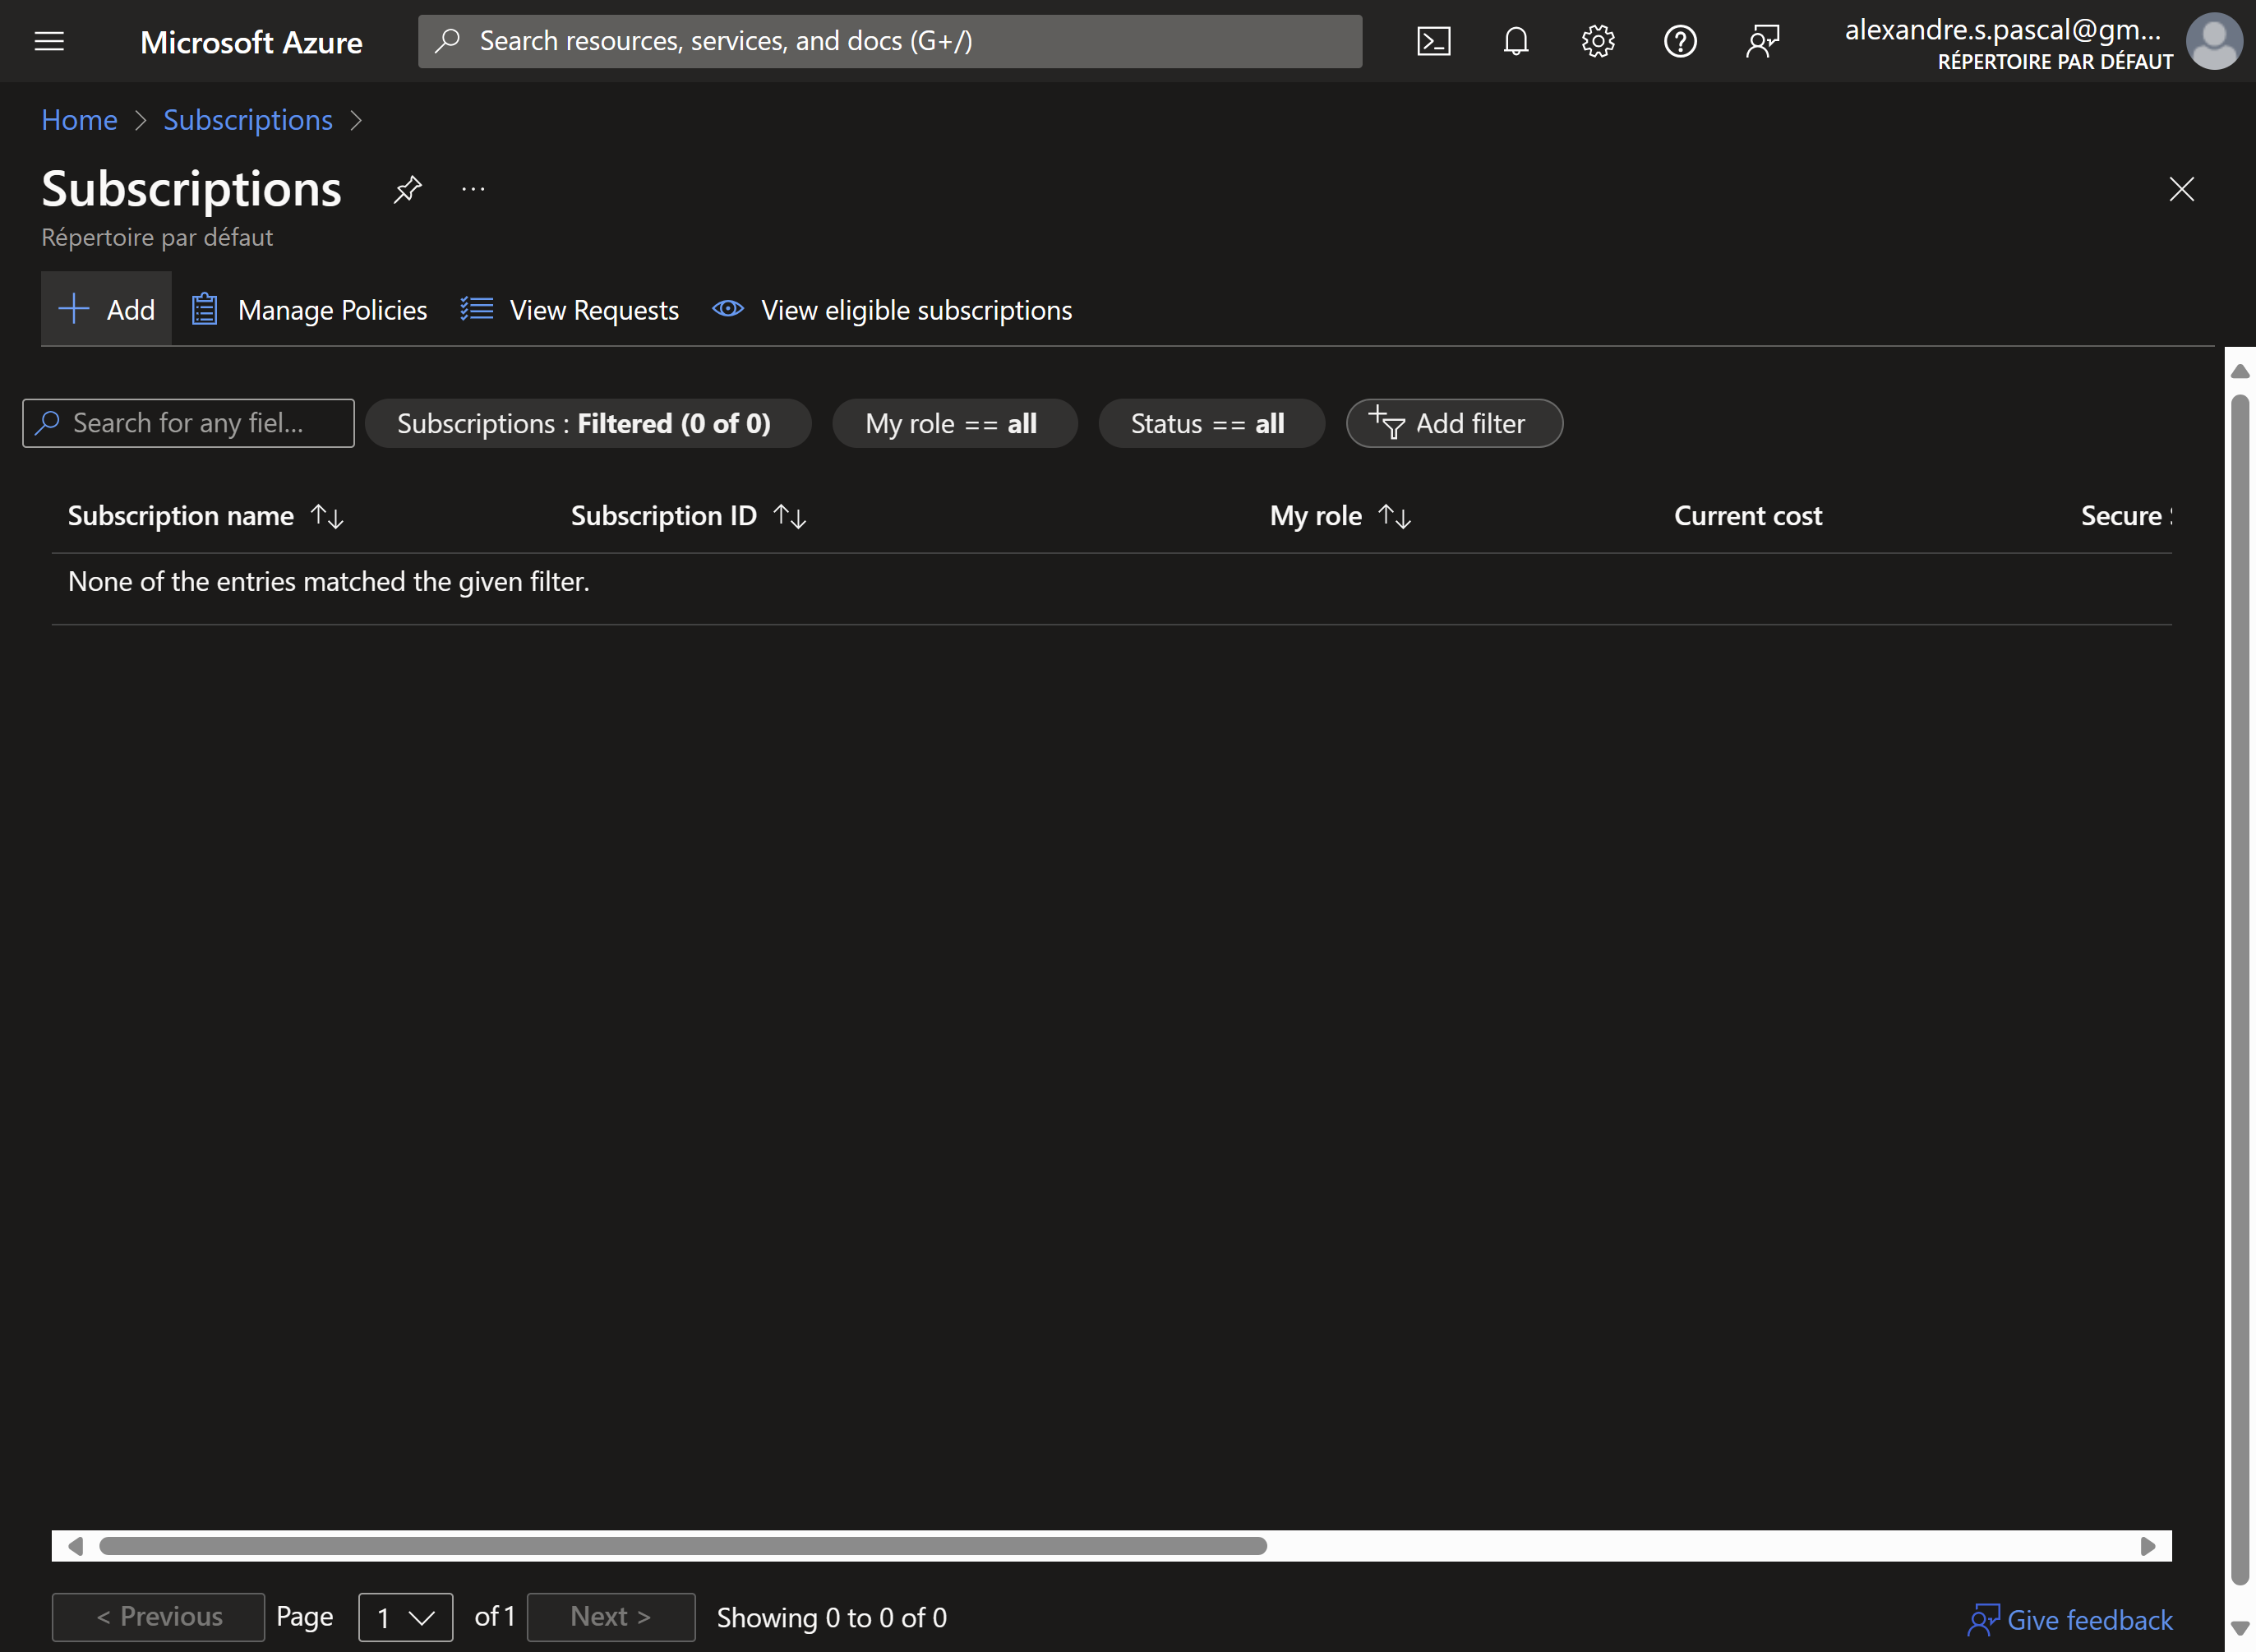Image resolution: width=2256 pixels, height=1652 pixels.
Task: Sort by Subscription name column
Action: pos(205,516)
